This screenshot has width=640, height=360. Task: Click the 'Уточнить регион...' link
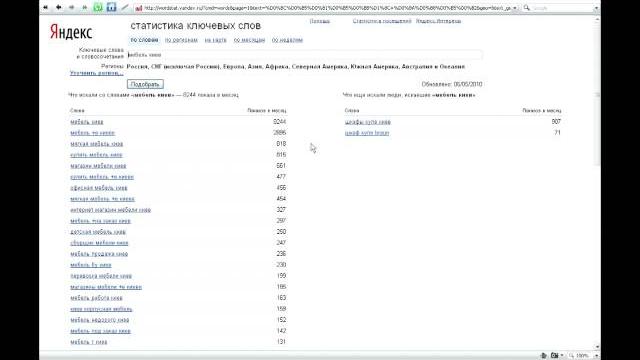pyautogui.click(x=96, y=73)
